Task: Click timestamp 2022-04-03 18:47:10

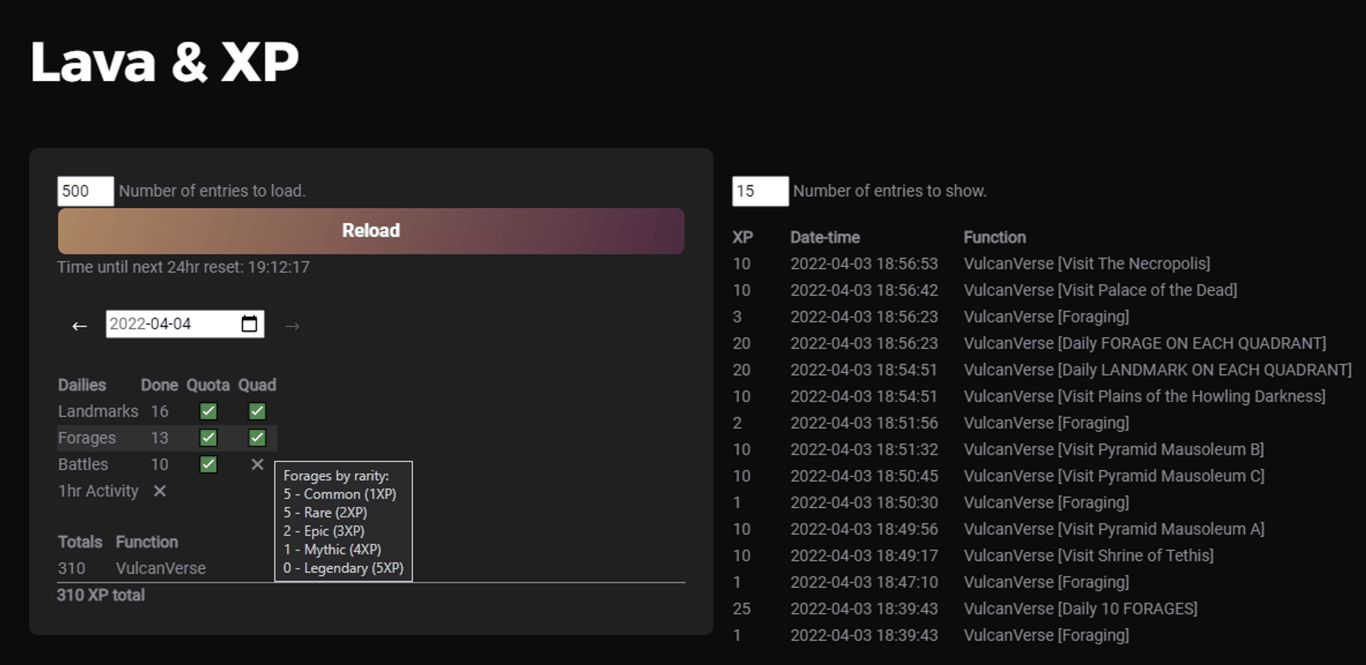Action: 864,582
